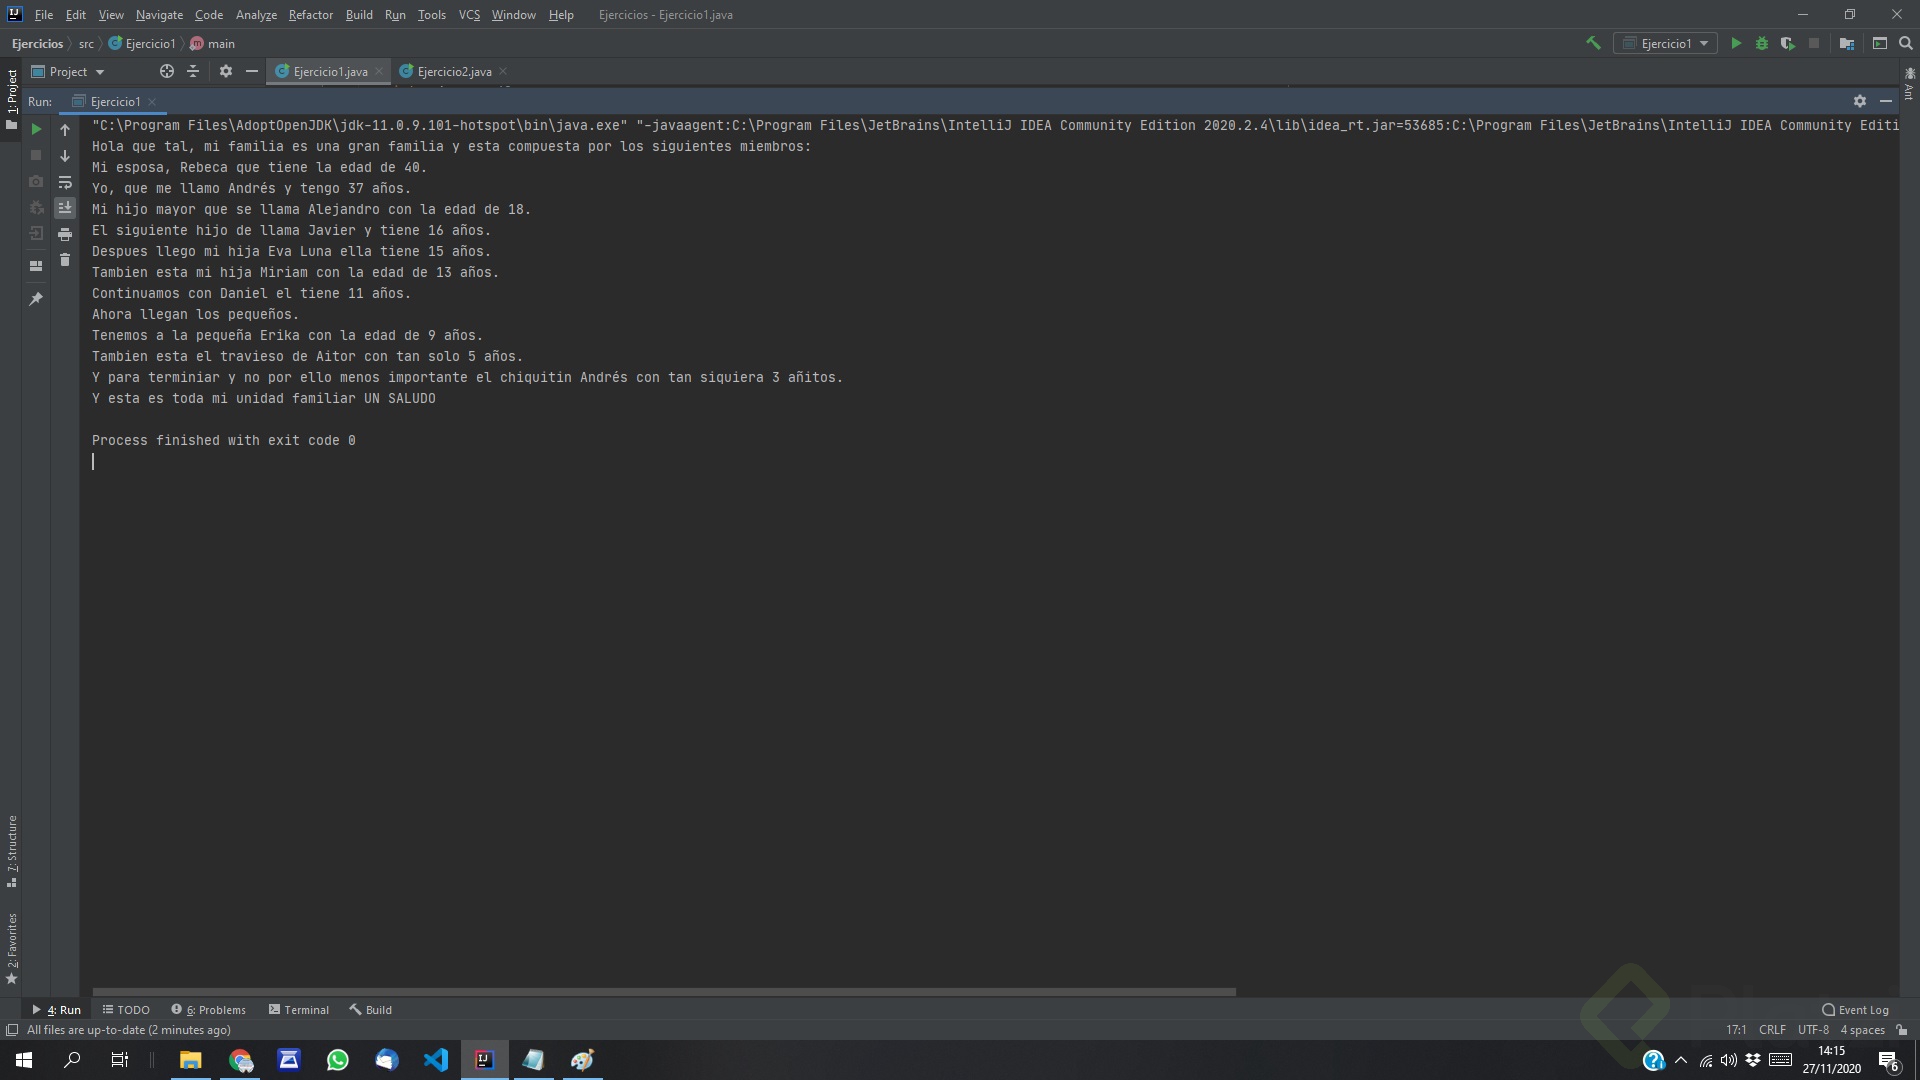Rerun Ejercicio1 from the Run panel
Viewport: 1920px width, 1080px height.
pyautogui.click(x=36, y=129)
